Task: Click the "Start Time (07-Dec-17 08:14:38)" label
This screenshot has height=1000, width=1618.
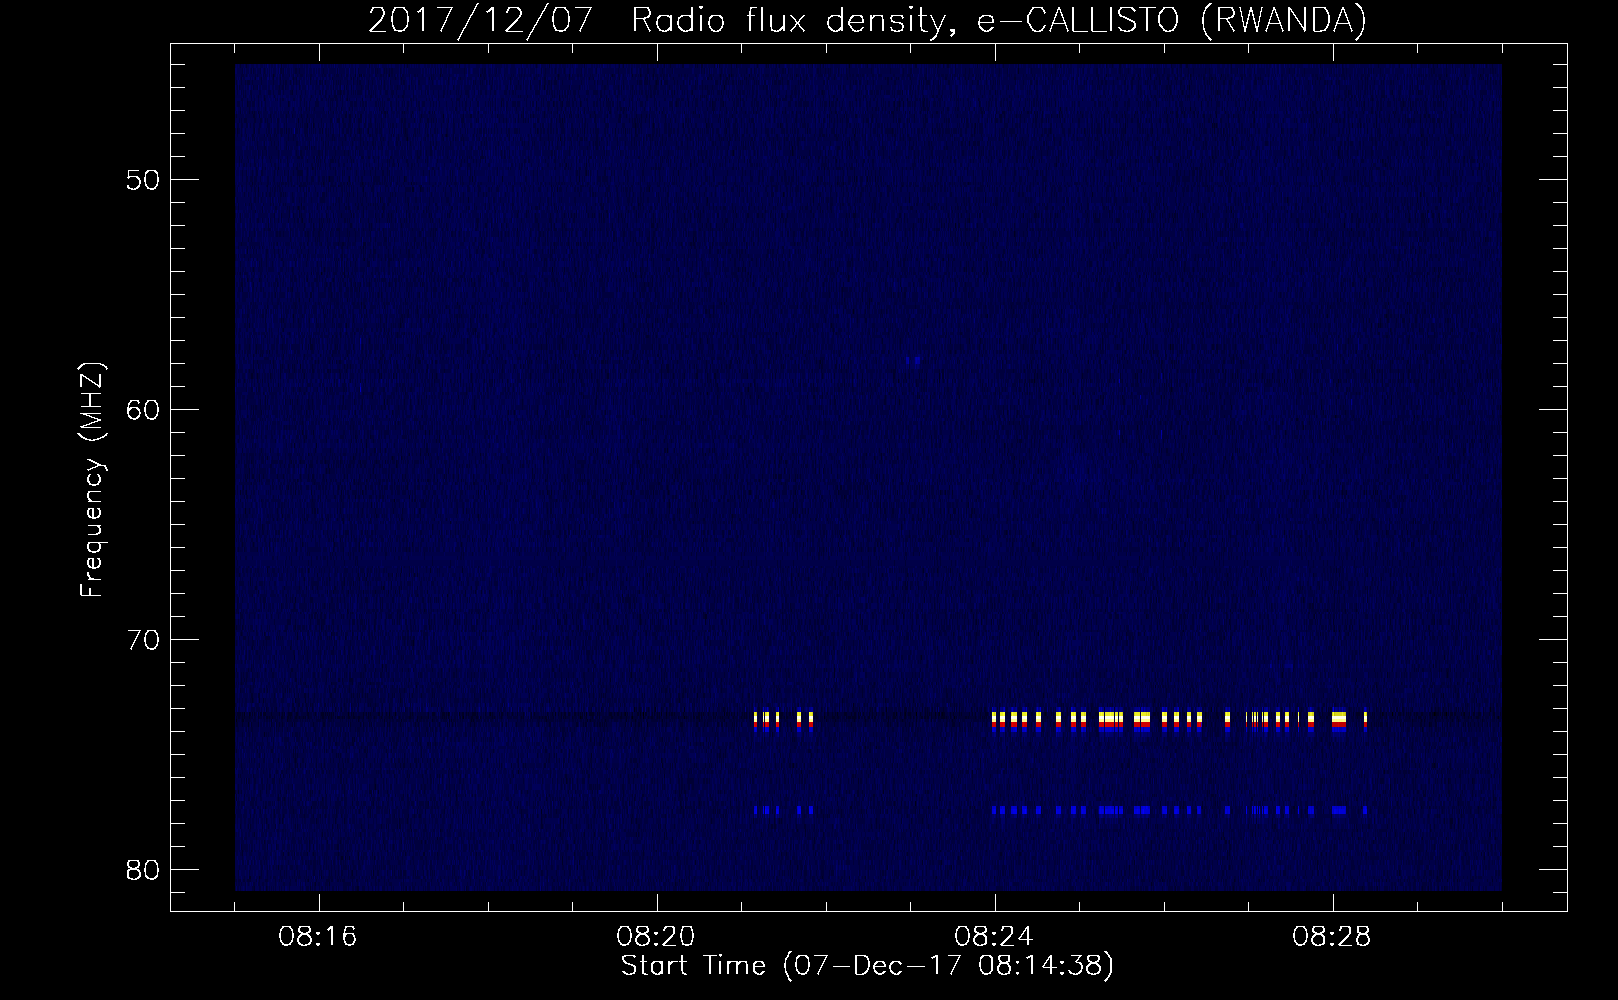Action: tap(867, 966)
